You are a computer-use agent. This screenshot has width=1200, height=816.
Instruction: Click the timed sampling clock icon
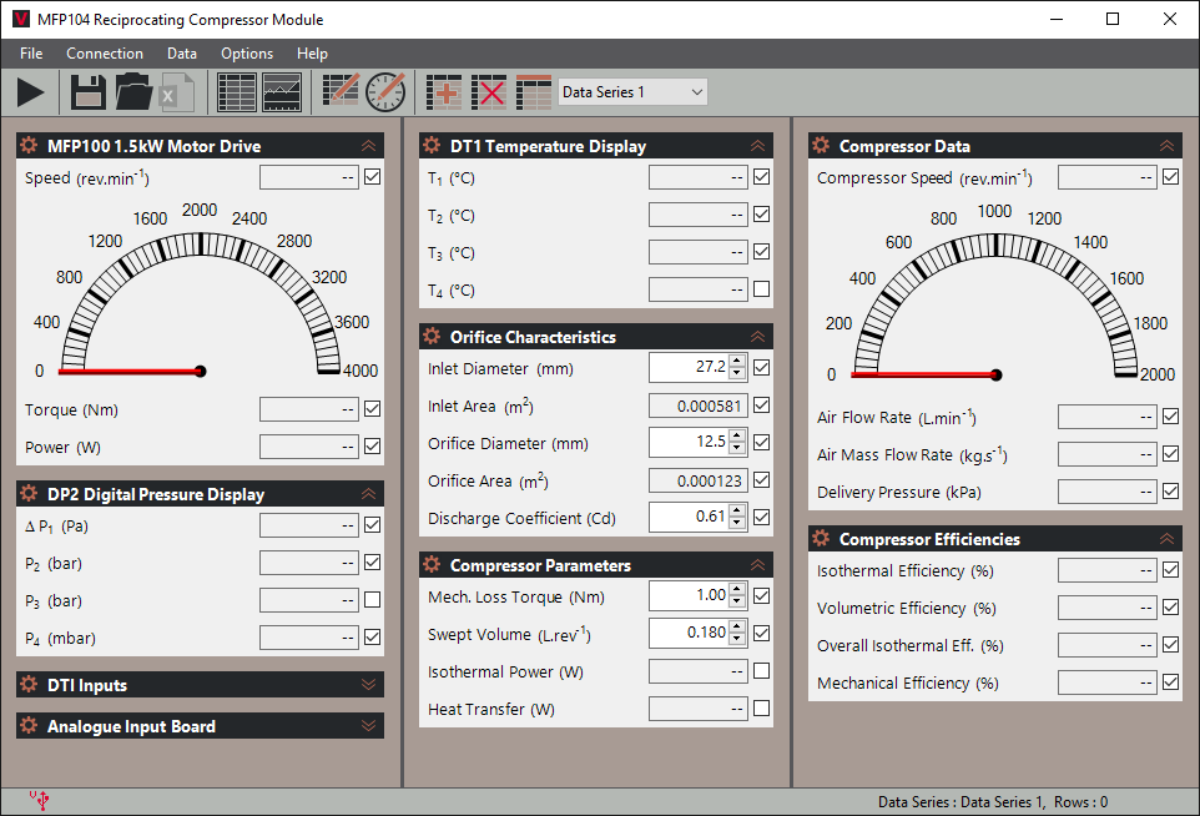coord(386,92)
